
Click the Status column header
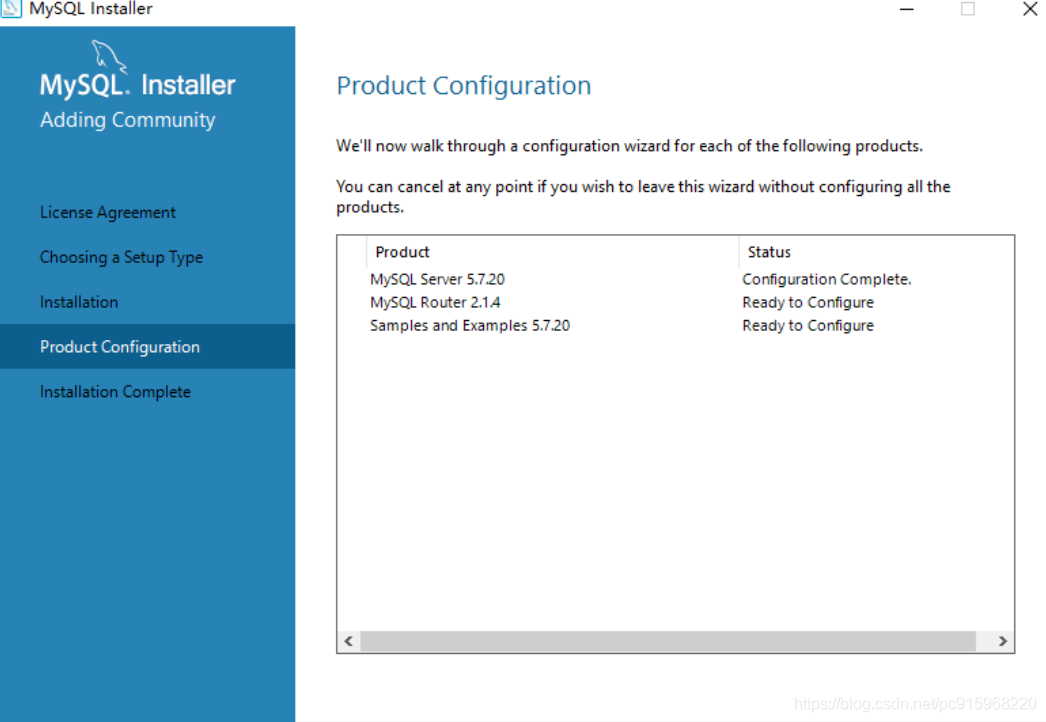tap(876, 252)
